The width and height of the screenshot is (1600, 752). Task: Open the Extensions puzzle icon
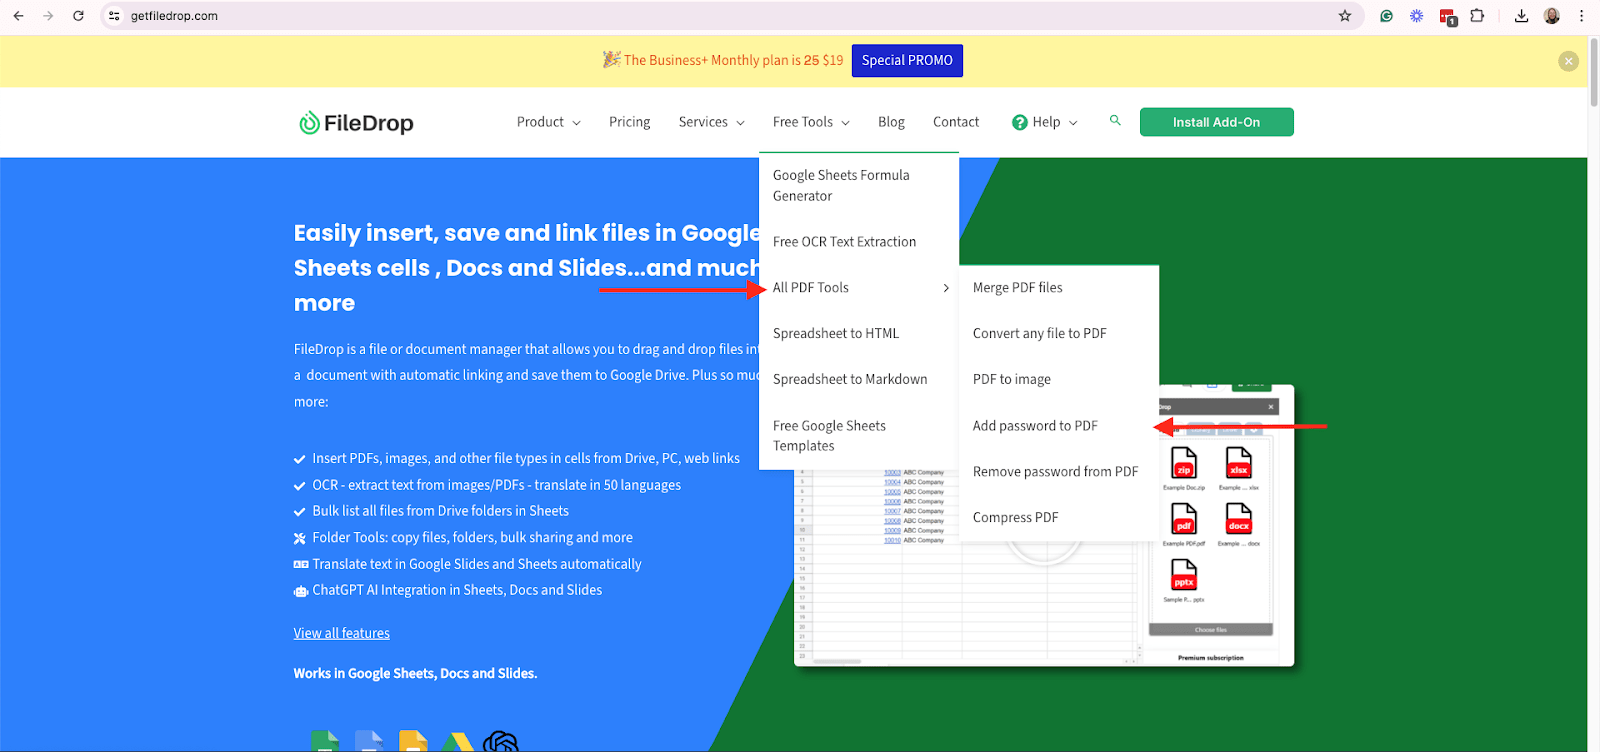coord(1477,16)
